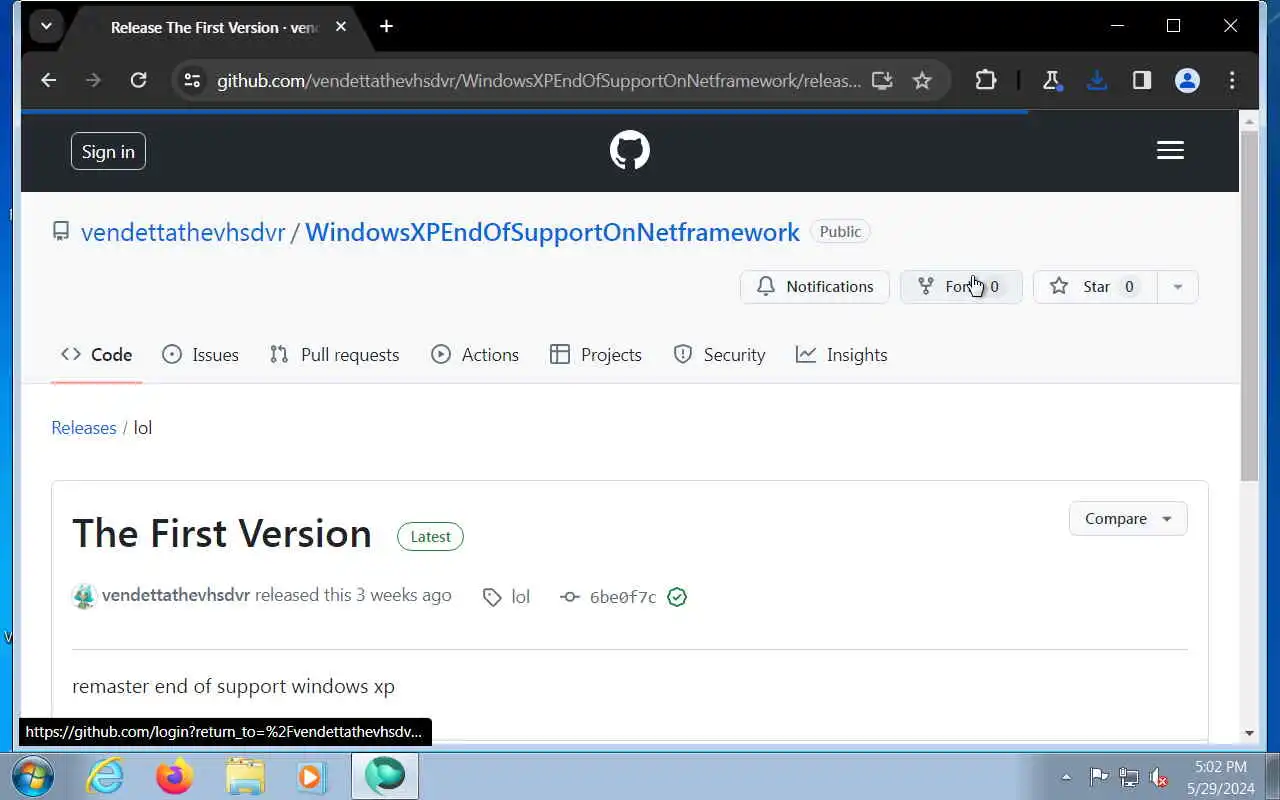This screenshot has width=1280, height=800.
Task: Open commit 6be0f7c link
Action: 623,597
